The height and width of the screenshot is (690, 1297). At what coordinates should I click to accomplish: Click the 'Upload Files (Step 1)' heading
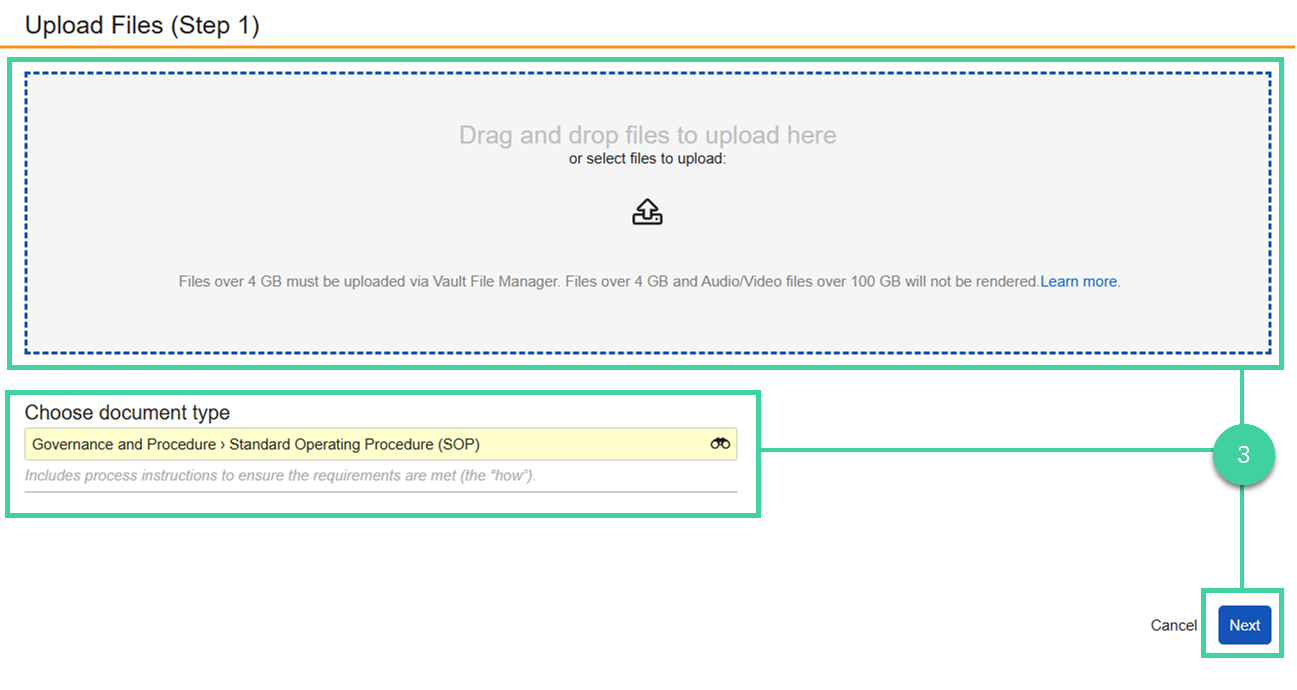point(142,25)
